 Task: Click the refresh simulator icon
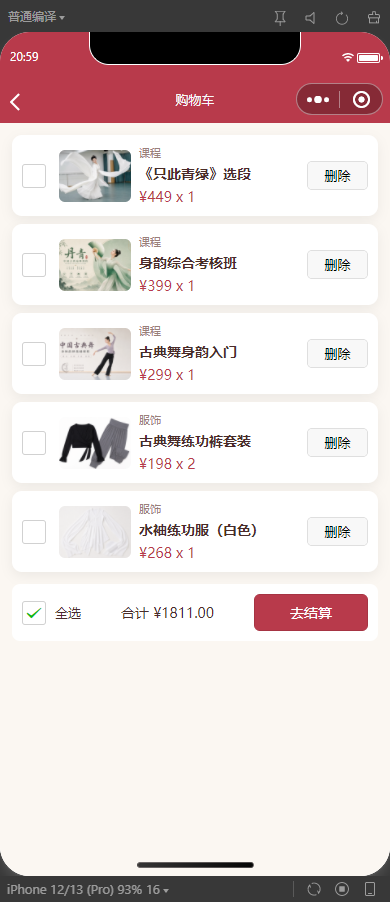coord(342,18)
